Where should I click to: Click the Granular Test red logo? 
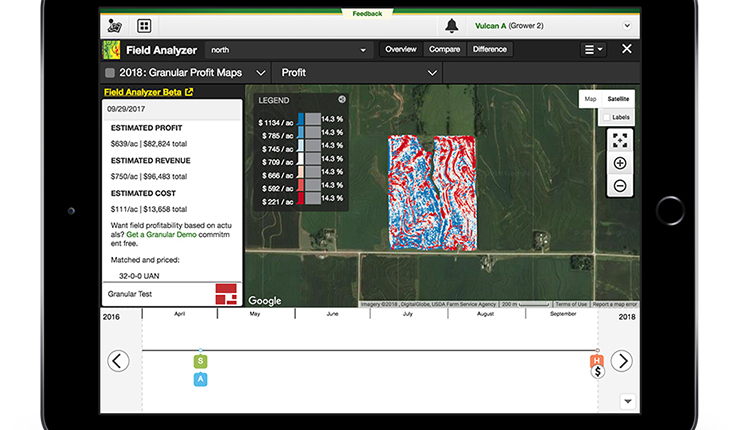point(226,294)
